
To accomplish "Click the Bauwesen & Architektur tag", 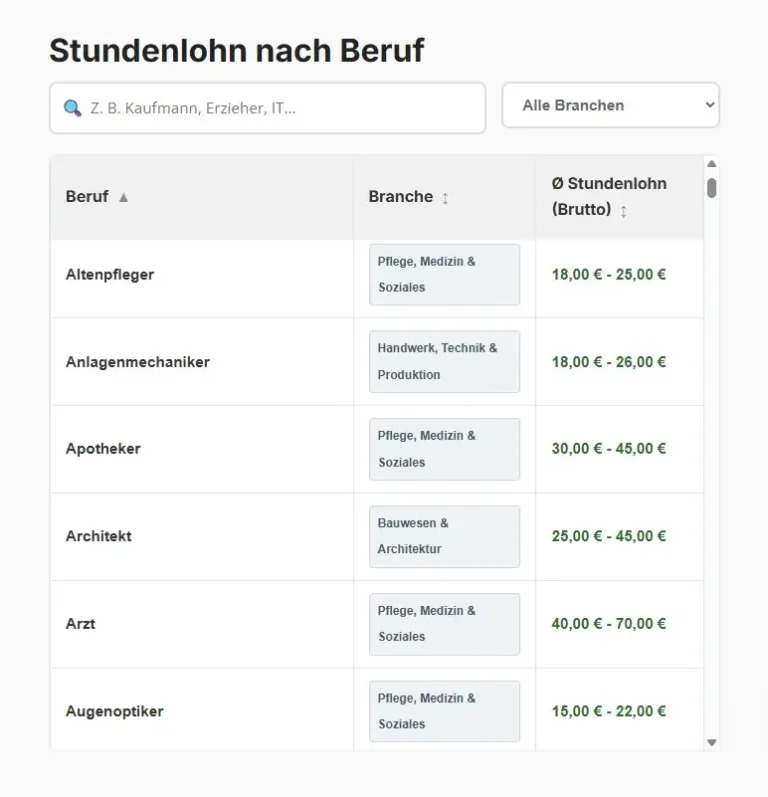I will 444,536.
